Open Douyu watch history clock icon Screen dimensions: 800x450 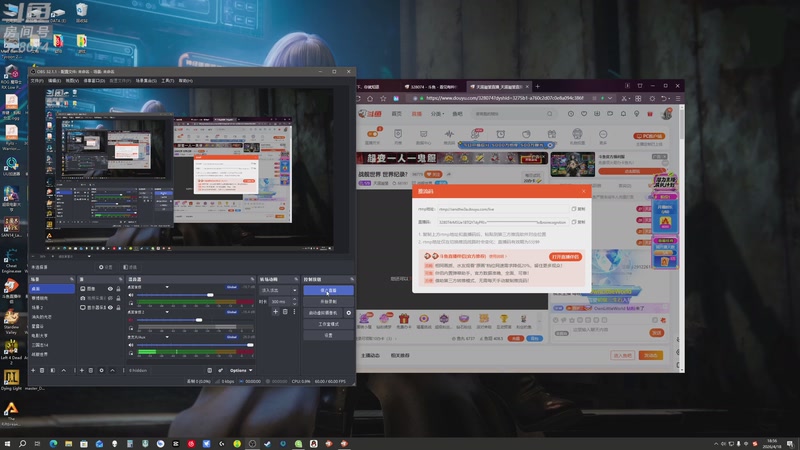(570, 114)
